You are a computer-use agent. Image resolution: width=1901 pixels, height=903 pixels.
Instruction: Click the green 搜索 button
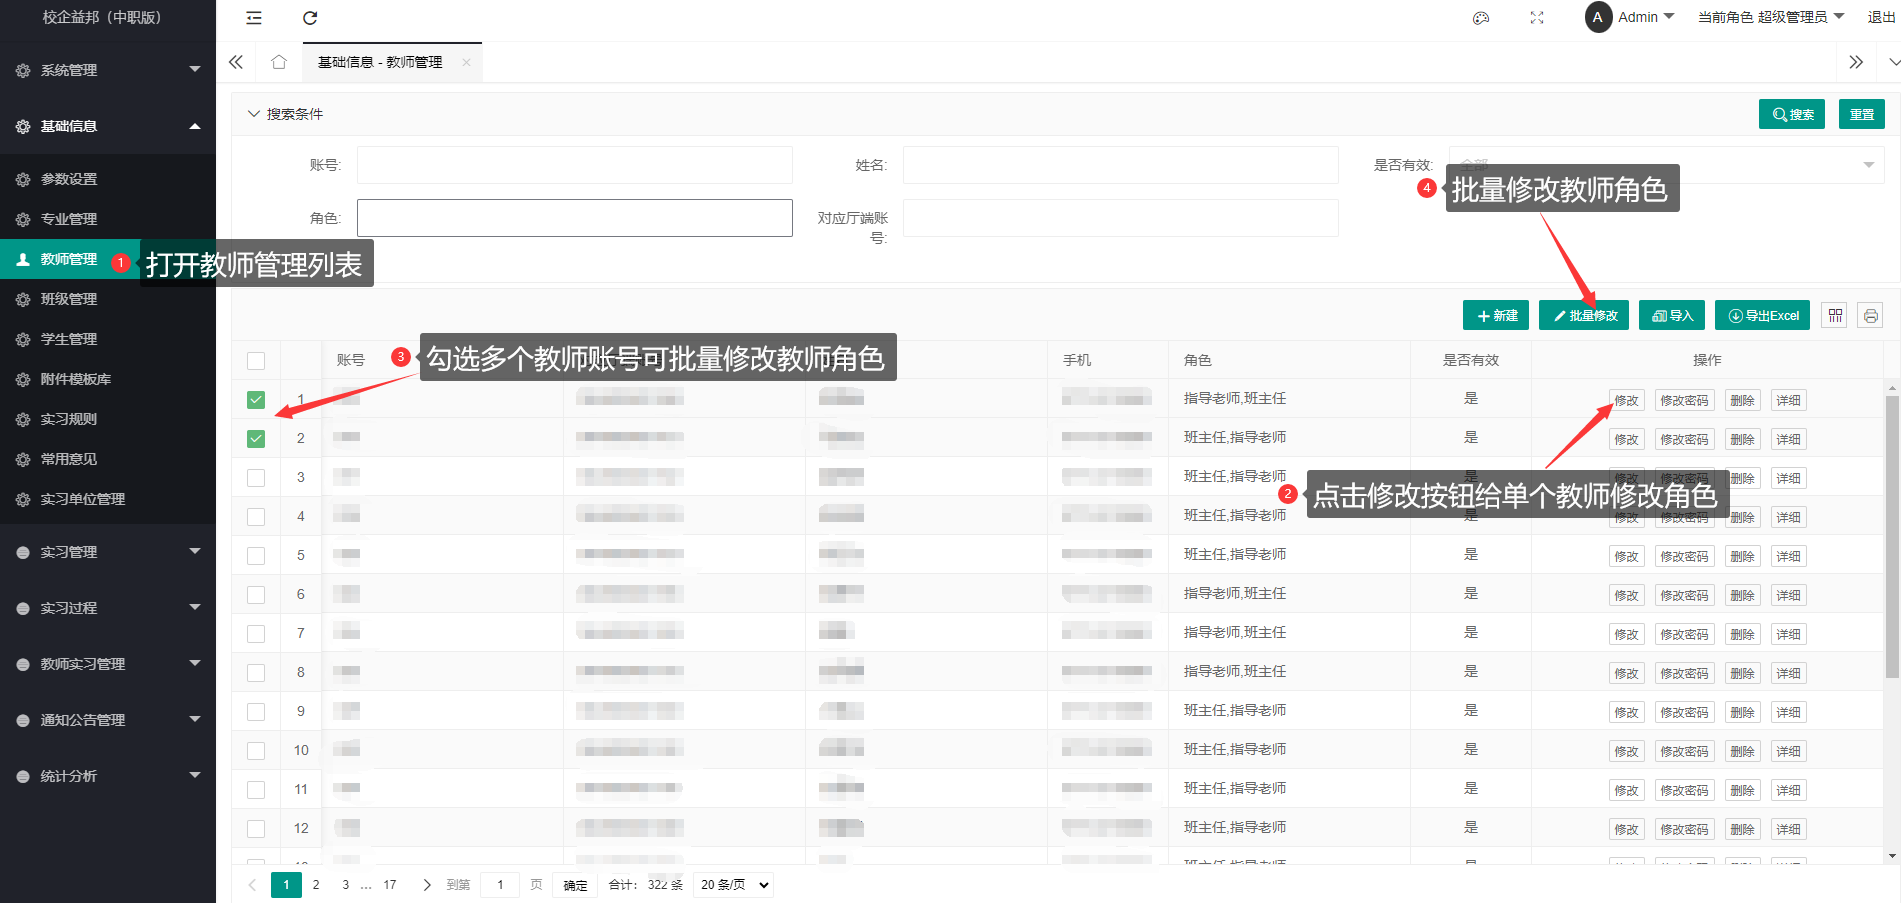click(x=1792, y=115)
